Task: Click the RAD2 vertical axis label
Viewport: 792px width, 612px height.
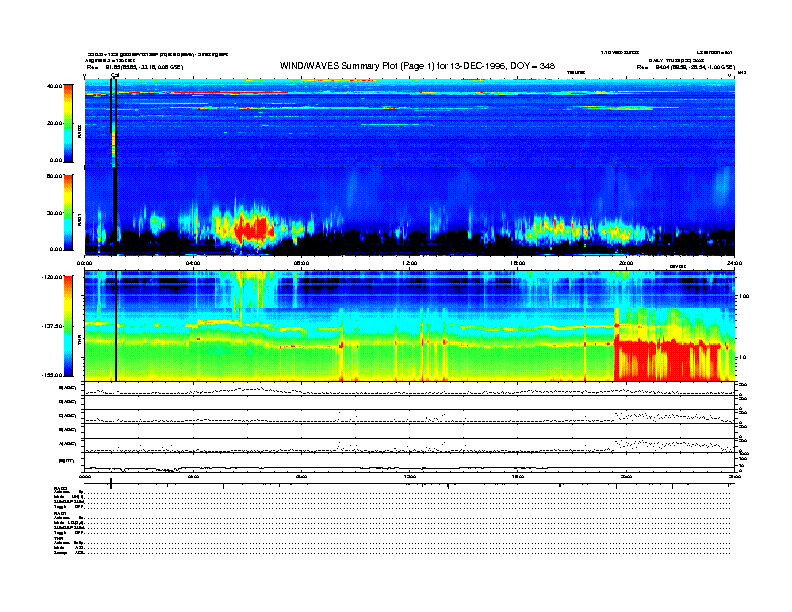Action: tap(79, 131)
